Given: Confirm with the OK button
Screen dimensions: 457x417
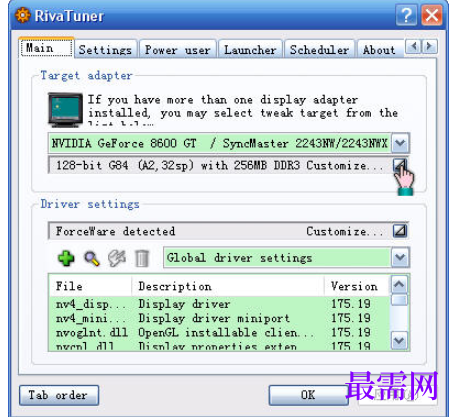Looking at the screenshot, I should coord(308,395).
